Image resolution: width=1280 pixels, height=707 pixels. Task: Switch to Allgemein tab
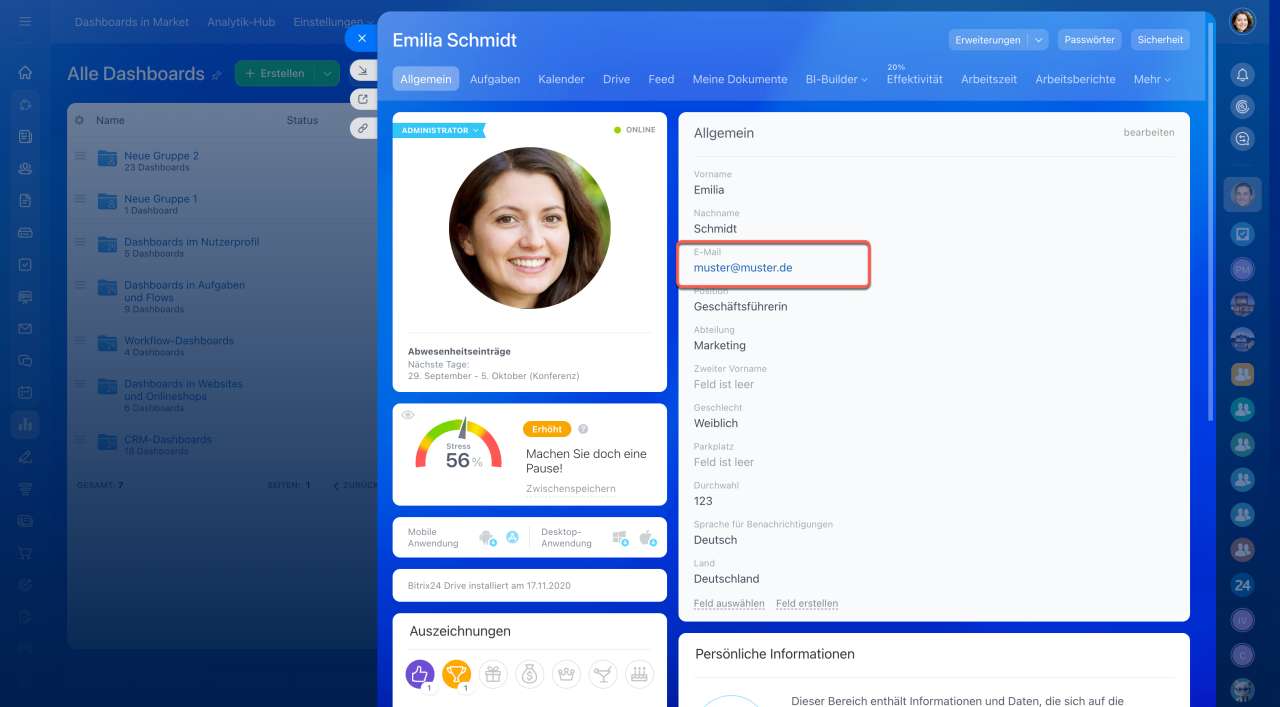(426, 79)
